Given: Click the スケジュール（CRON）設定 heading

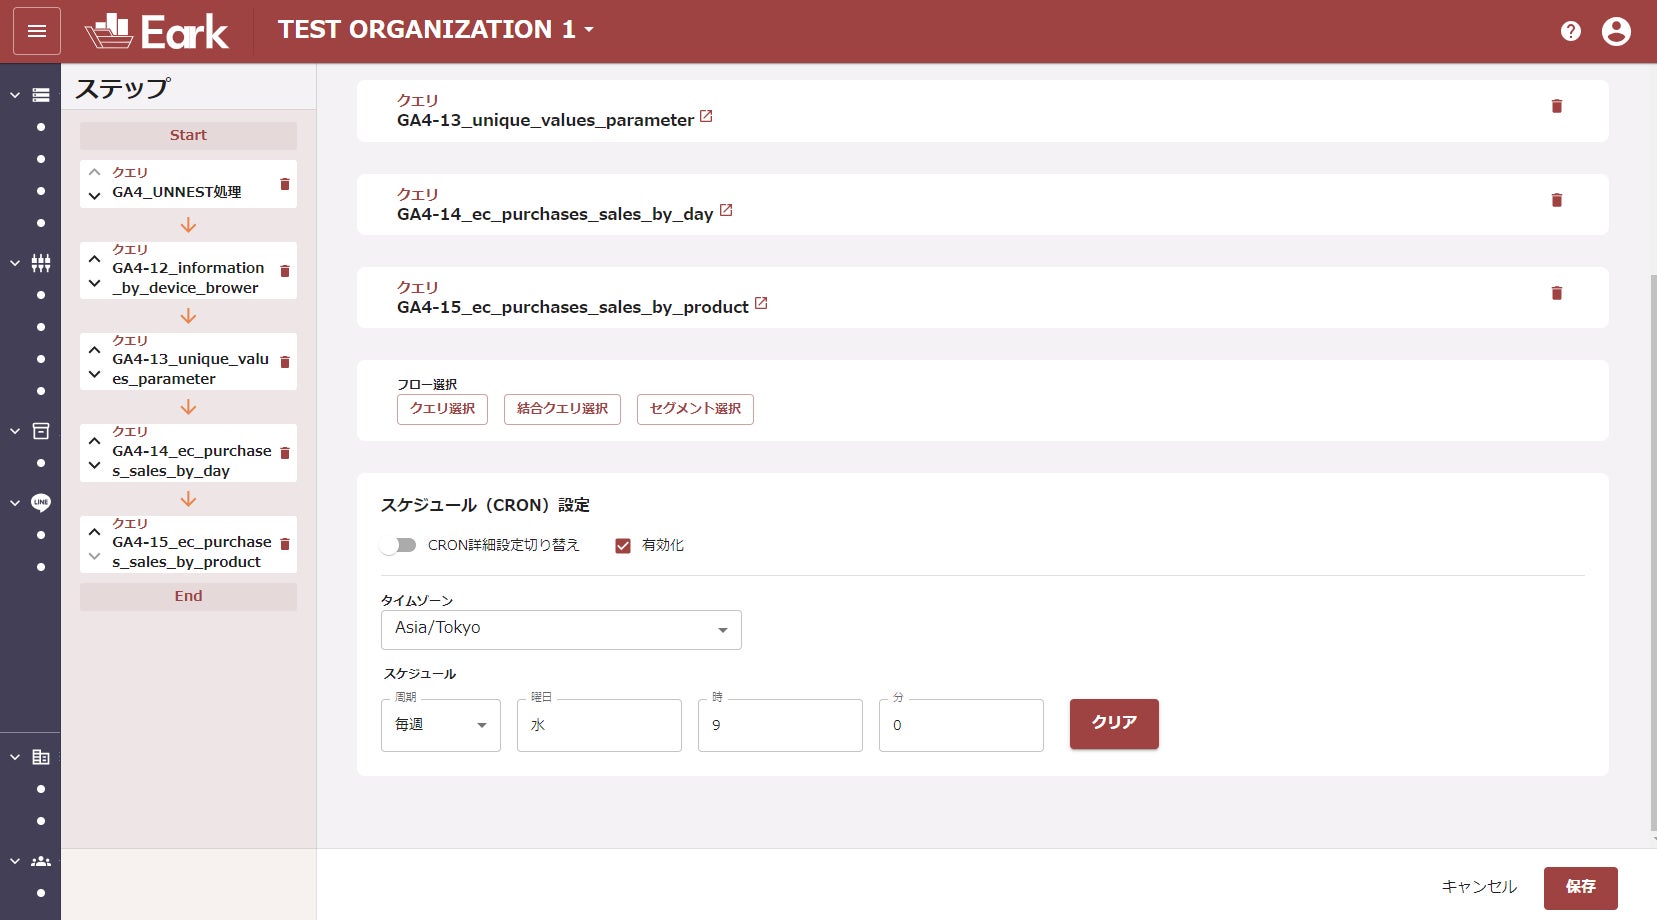Looking at the screenshot, I should tap(485, 505).
